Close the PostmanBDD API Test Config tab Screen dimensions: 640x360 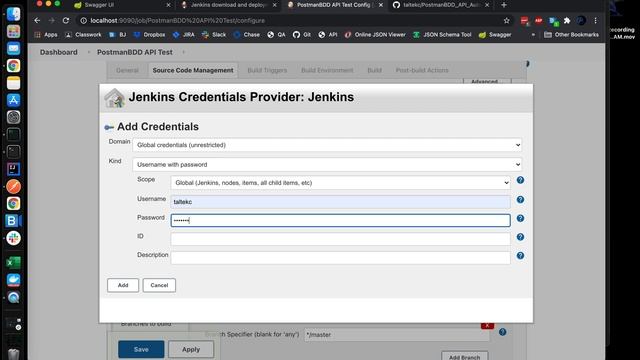pos(381,5)
